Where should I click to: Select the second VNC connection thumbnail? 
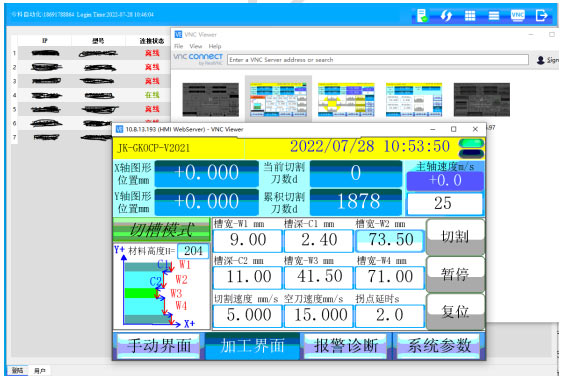278,100
